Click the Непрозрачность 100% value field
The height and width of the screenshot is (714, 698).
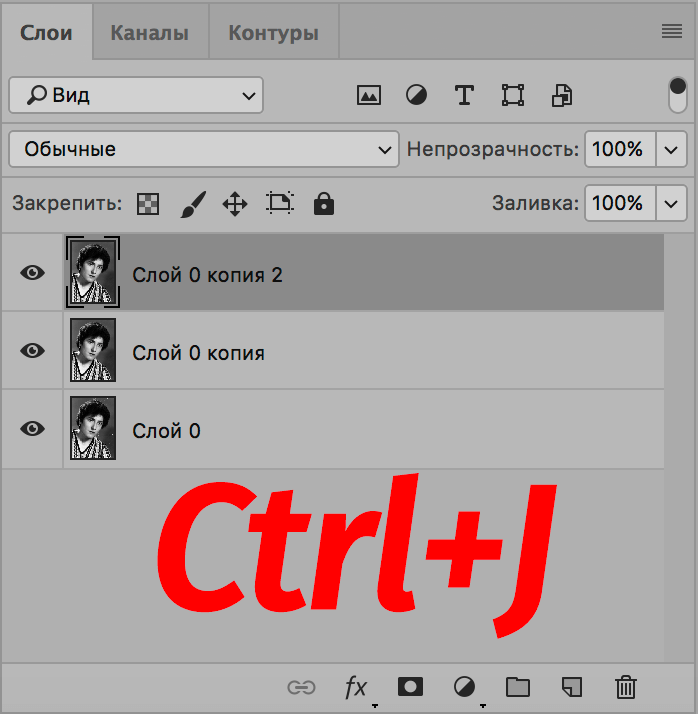620,149
